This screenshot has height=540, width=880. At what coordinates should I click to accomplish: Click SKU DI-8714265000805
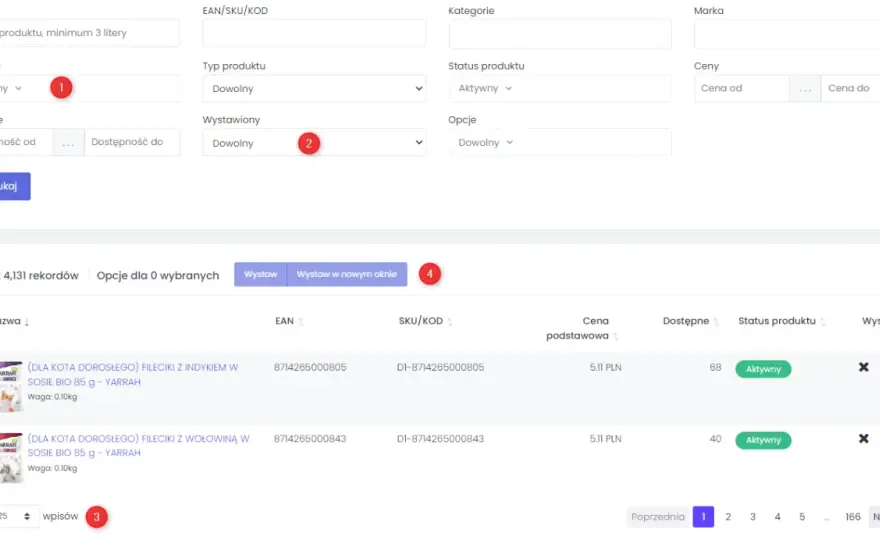[440, 368]
